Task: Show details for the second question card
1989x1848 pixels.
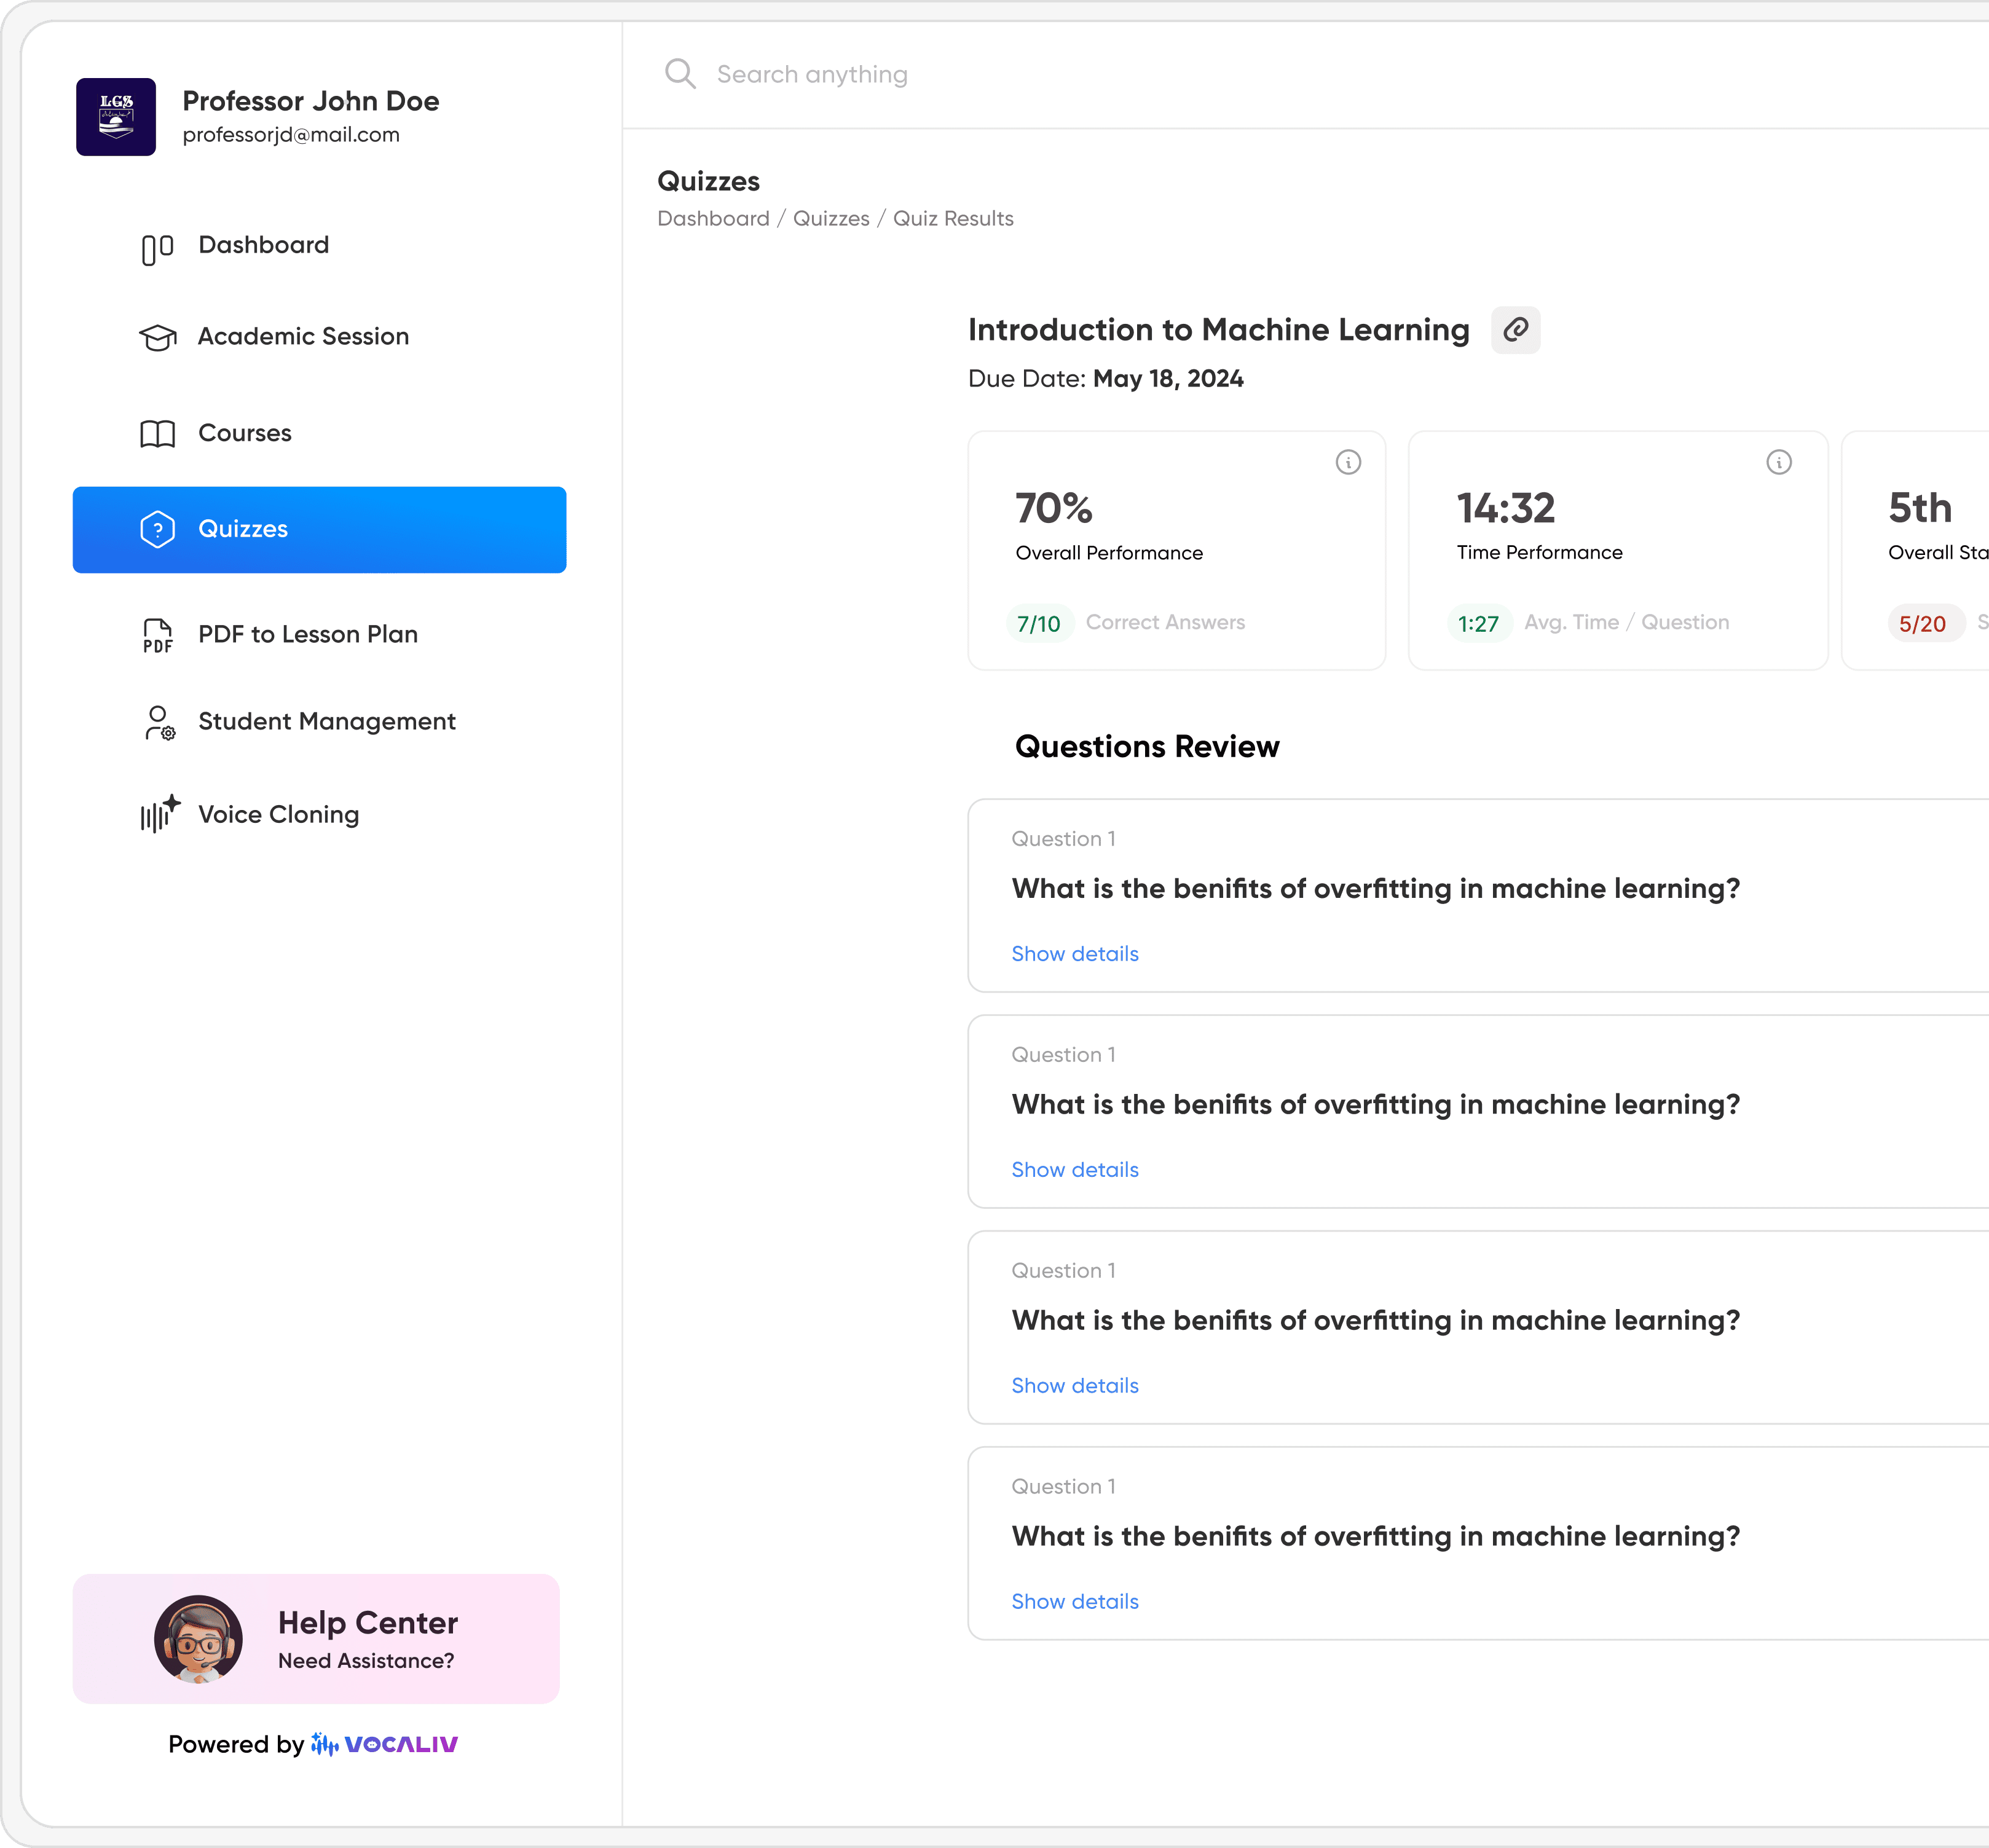Action: tap(1074, 1170)
